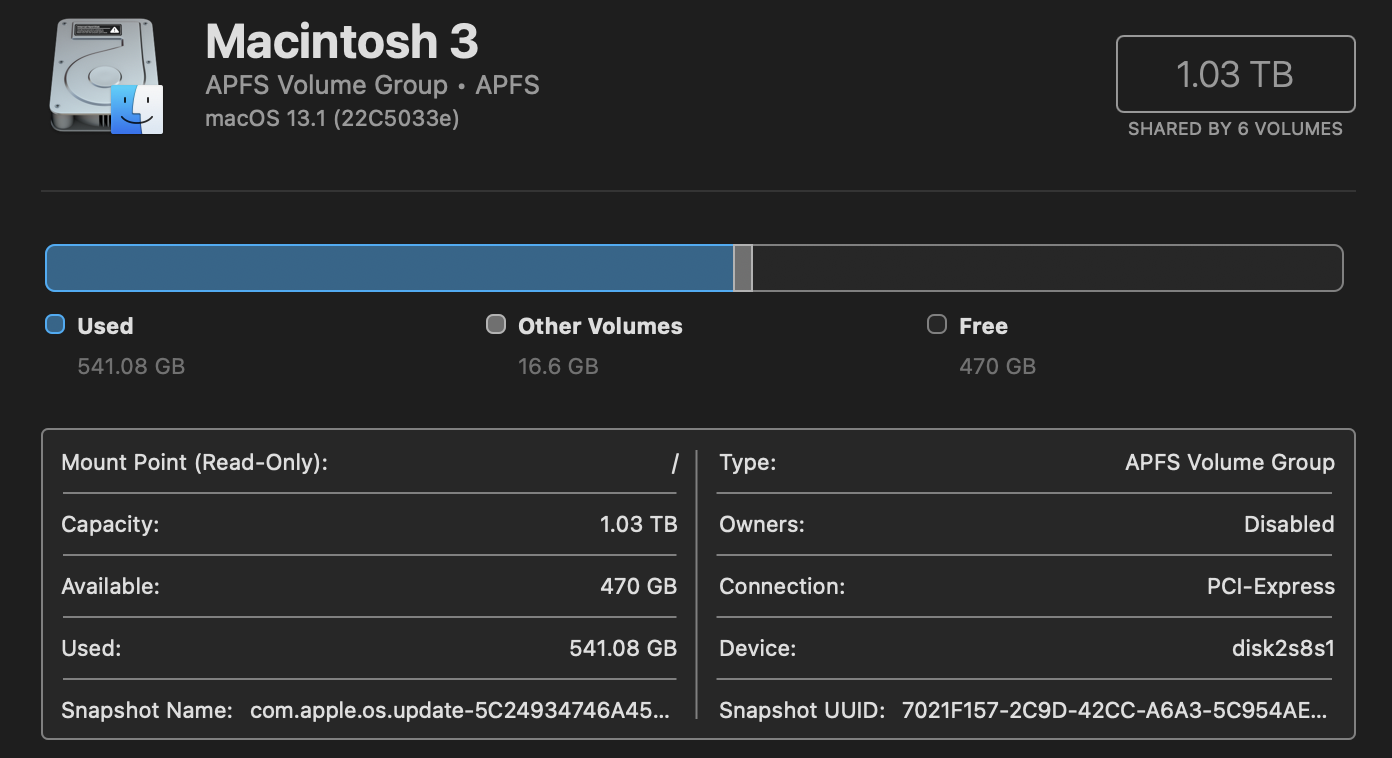Click the 470 GB value under Free legend
Image resolution: width=1392 pixels, height=758 pixels.
(997, 366)
